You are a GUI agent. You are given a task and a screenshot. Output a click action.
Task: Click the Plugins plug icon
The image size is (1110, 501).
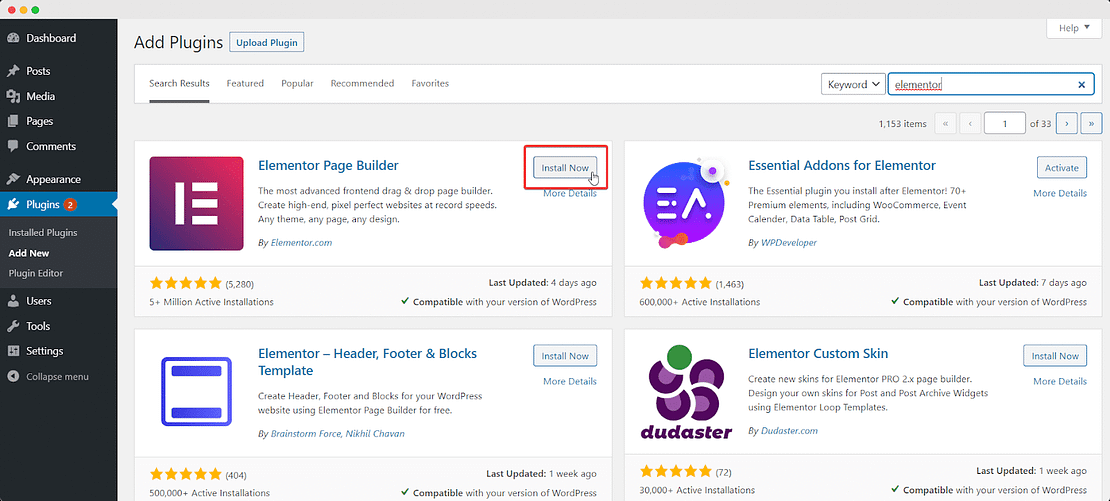tap(13, 205)
